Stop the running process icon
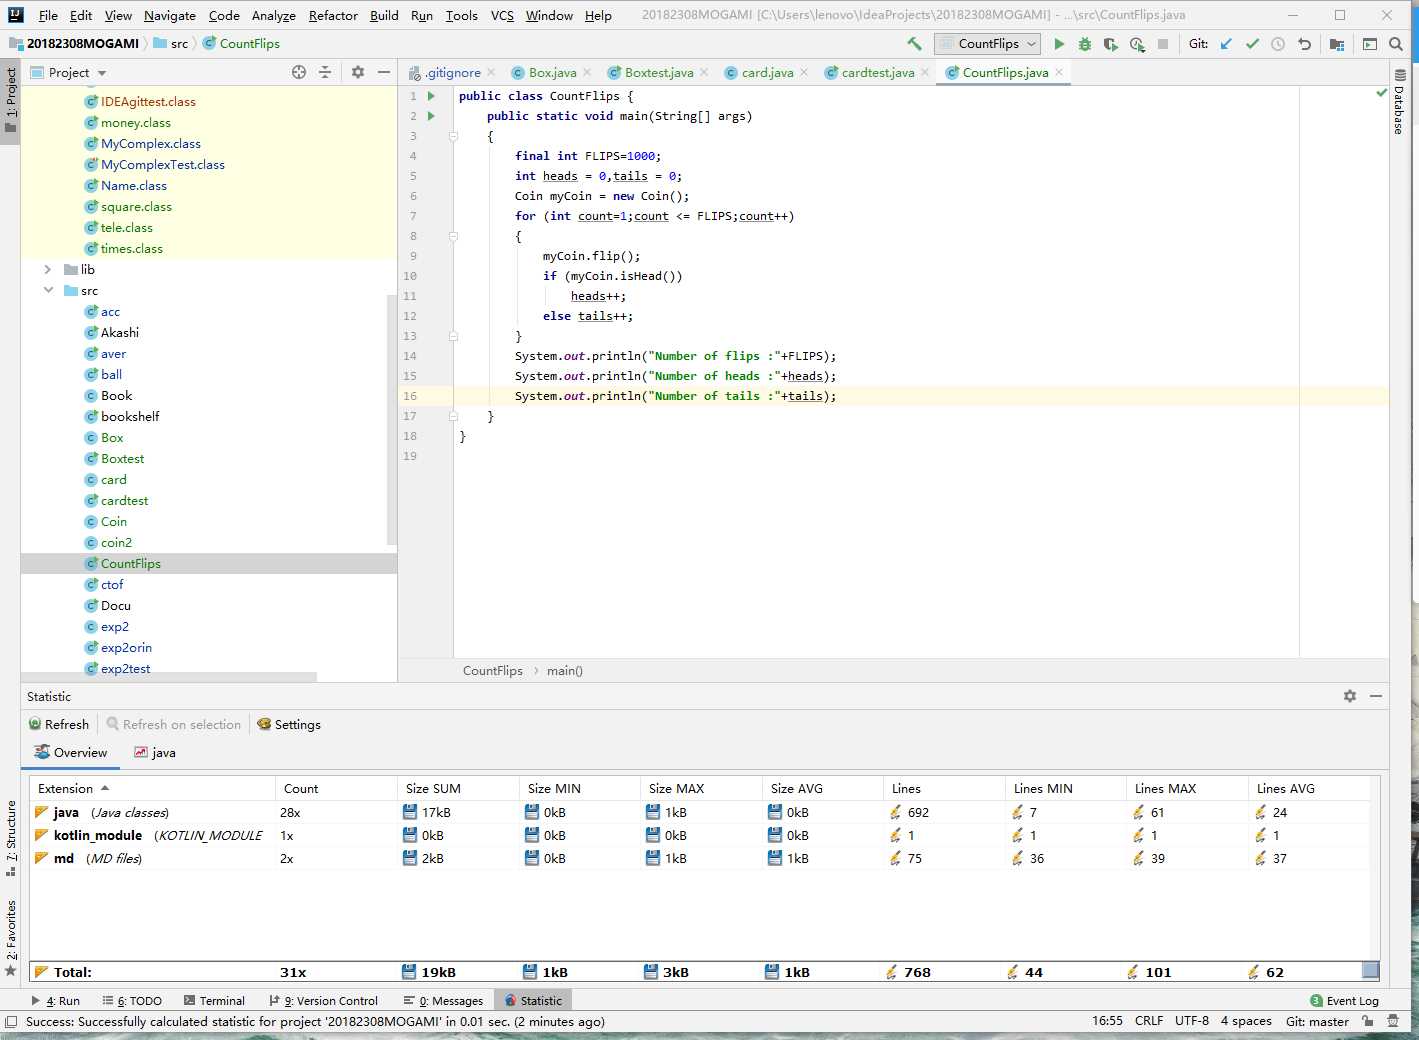 tap(1163, 44)
